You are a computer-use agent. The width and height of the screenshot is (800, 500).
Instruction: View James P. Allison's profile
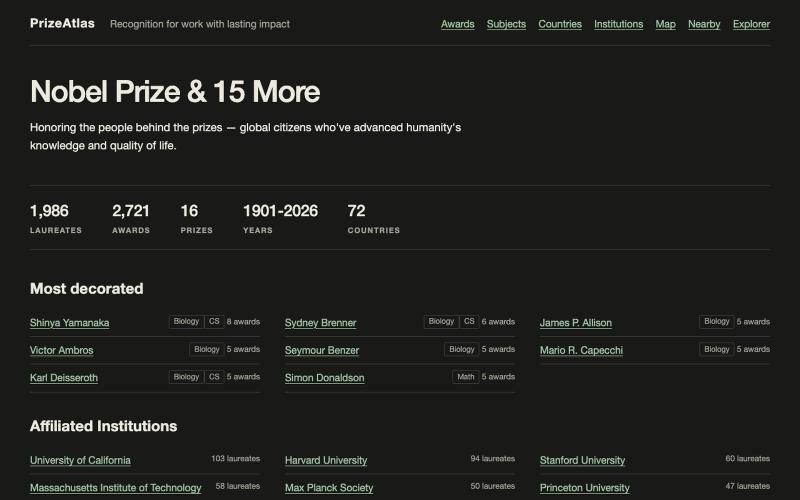(x=576, y=322)
